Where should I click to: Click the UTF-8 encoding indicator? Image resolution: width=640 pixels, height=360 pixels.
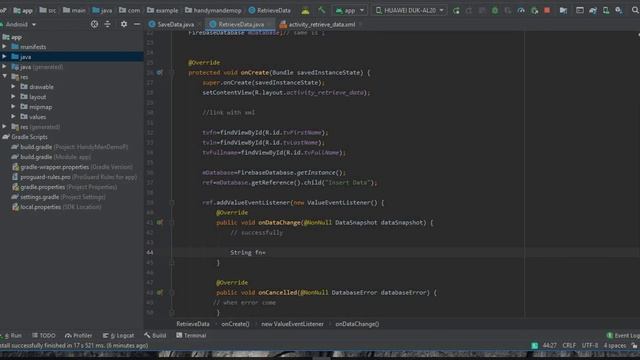(590, 345)
